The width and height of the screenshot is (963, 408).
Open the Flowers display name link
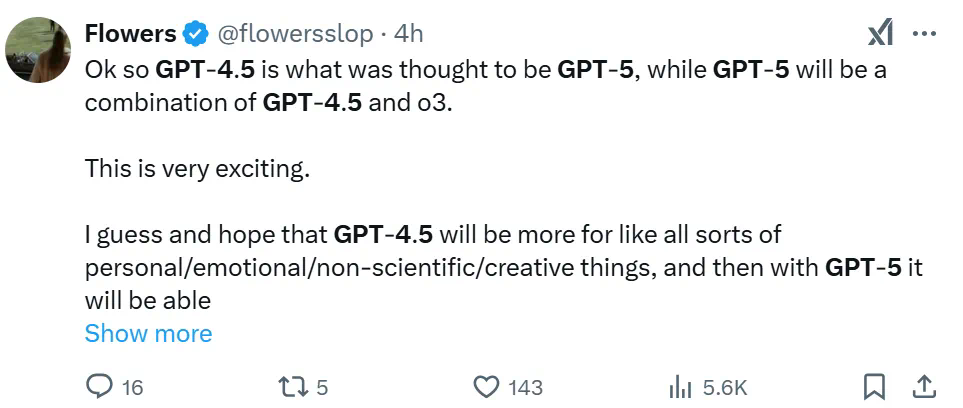pyautogui.click(x=130, y=34)
